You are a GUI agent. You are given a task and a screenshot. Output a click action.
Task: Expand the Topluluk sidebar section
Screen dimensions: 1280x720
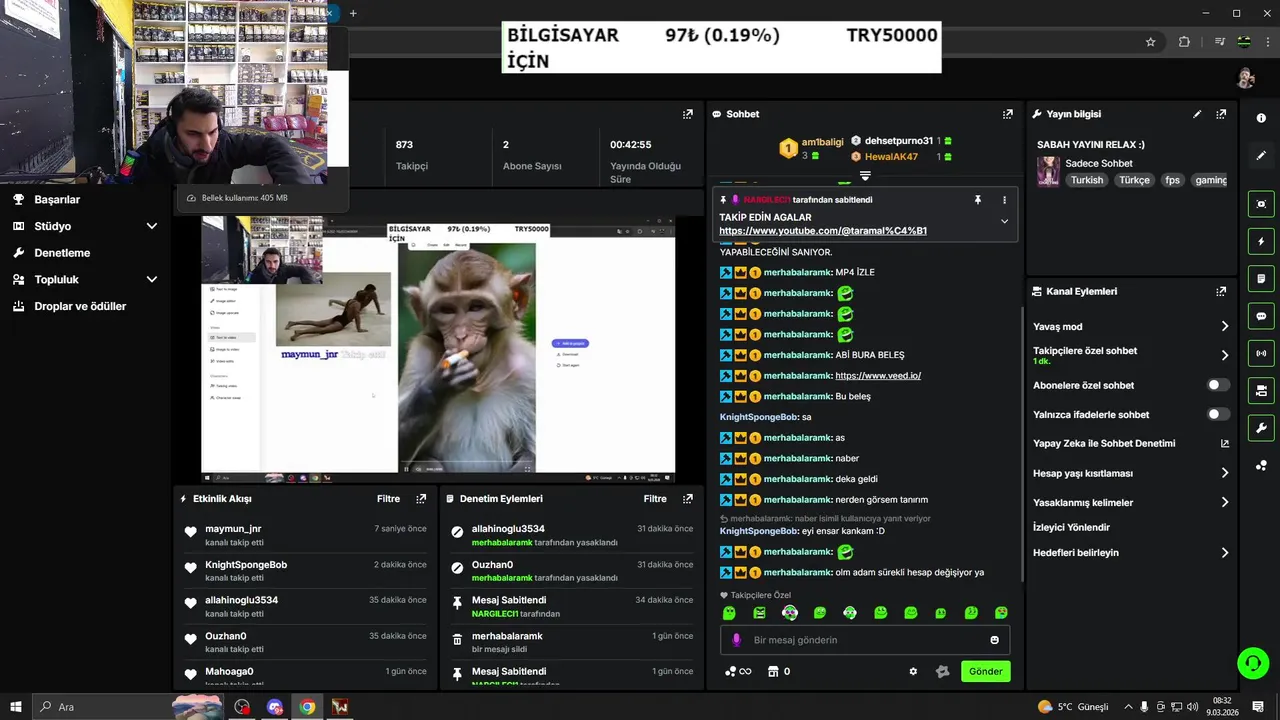pos(151,280)
